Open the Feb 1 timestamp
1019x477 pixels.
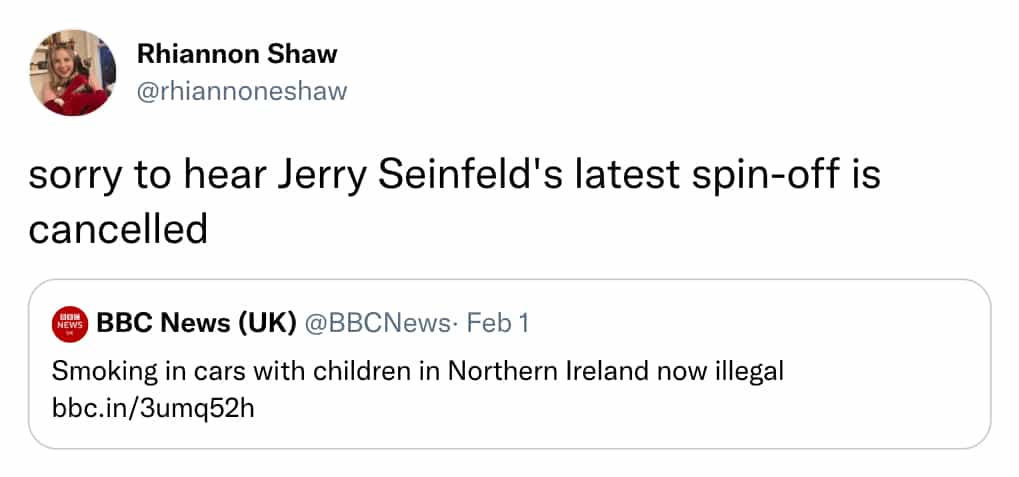tap(498, 323)
